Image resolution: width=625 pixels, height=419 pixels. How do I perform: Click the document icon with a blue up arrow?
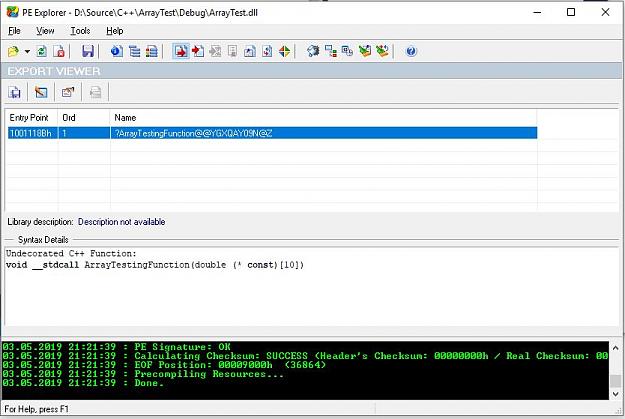(x=250, y=51)
